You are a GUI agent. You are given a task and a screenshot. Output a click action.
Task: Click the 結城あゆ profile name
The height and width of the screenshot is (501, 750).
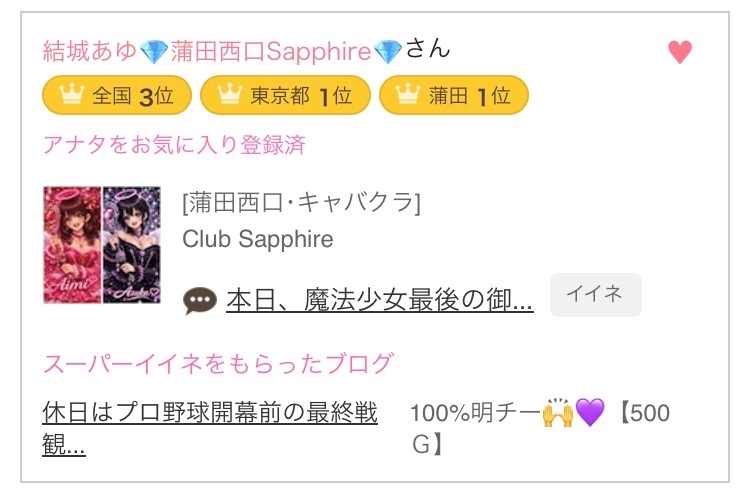point(90,51)
